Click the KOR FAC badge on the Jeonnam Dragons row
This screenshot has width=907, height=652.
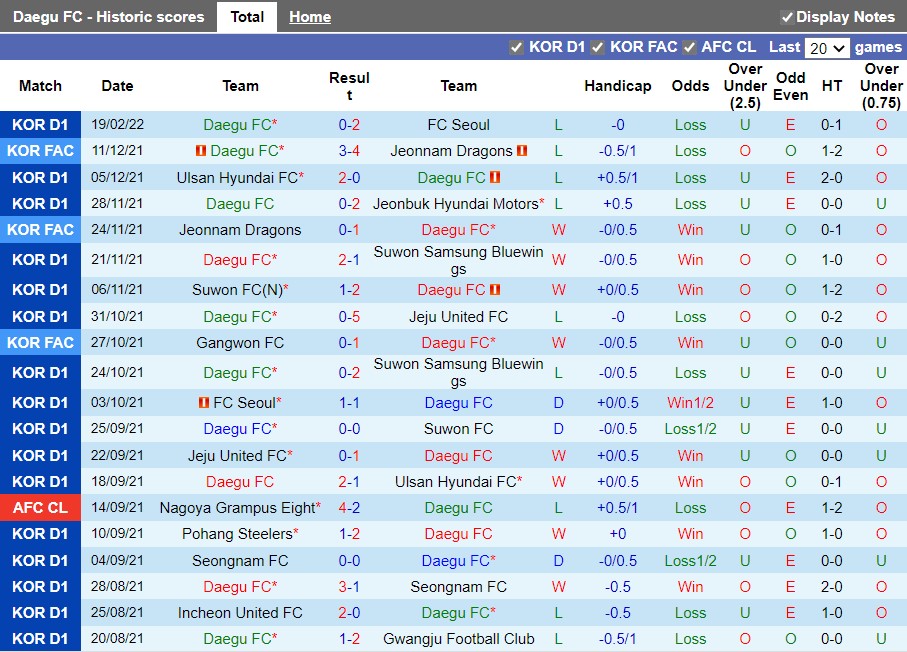(x=41, y=229)
